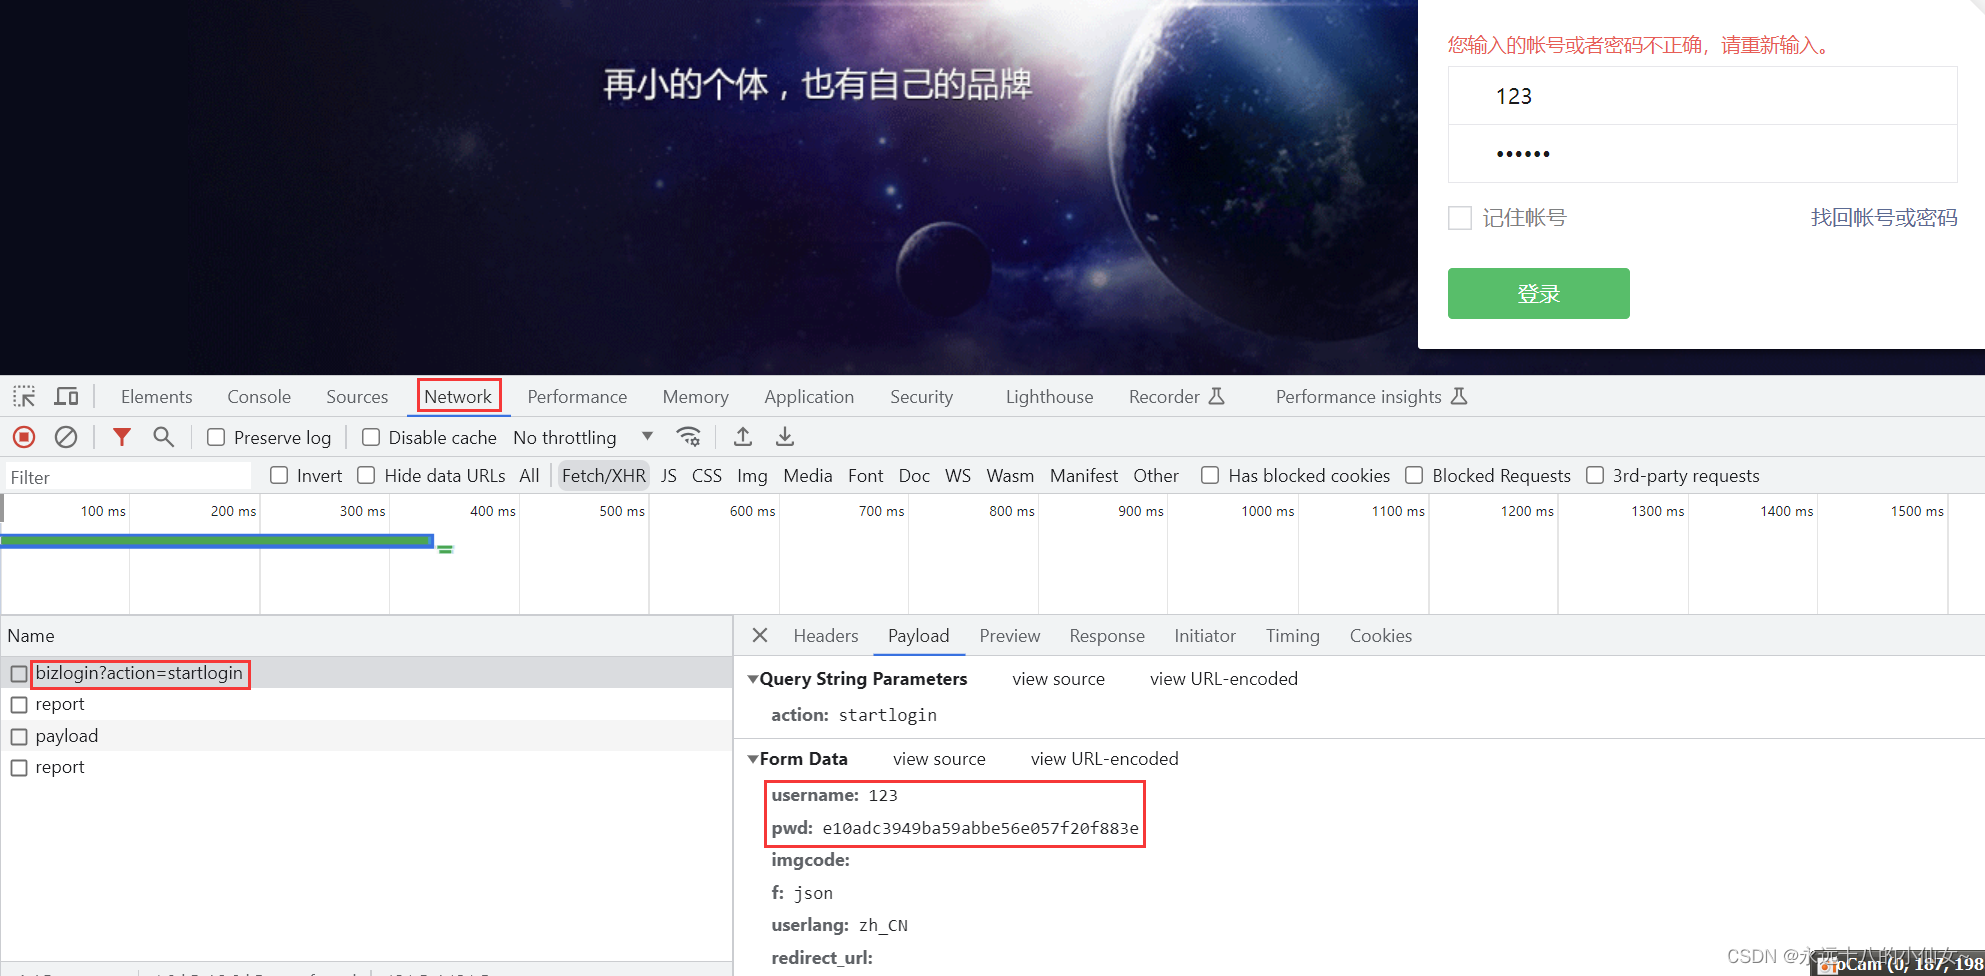
Task: Click the green 登录 login button
Action: pyautogui.click(x=1539, y=293)
